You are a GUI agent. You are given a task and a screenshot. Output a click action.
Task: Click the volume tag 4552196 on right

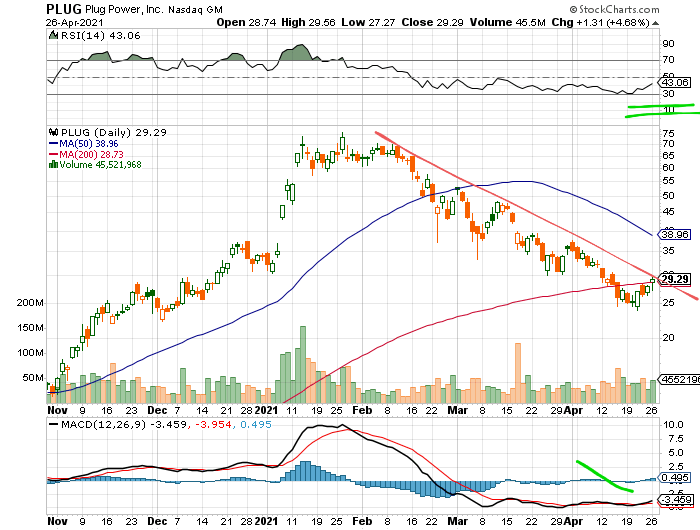pyautogui.click(x=679, y=380)
